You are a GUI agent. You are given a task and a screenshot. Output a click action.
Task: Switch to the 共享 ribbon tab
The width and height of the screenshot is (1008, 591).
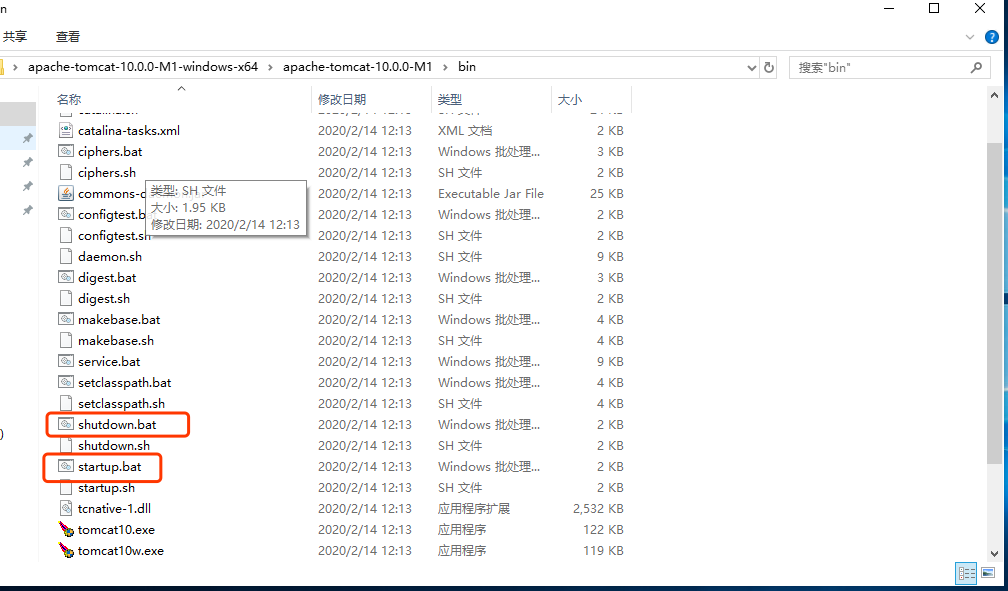(x=15, y=36)
